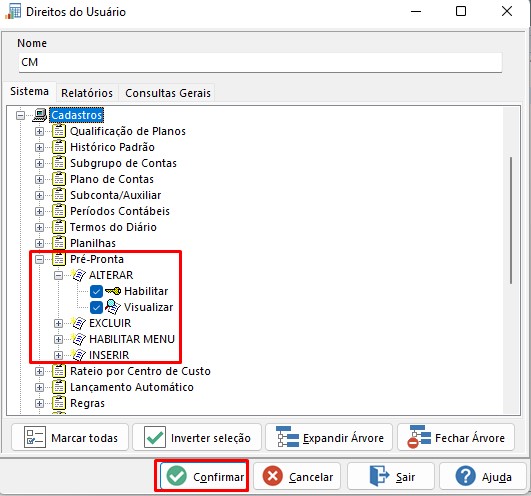This screenshot has width=531, height=496.
Task: Click the Rateio por Centro de Custo icon
Action: click(59, 371)
